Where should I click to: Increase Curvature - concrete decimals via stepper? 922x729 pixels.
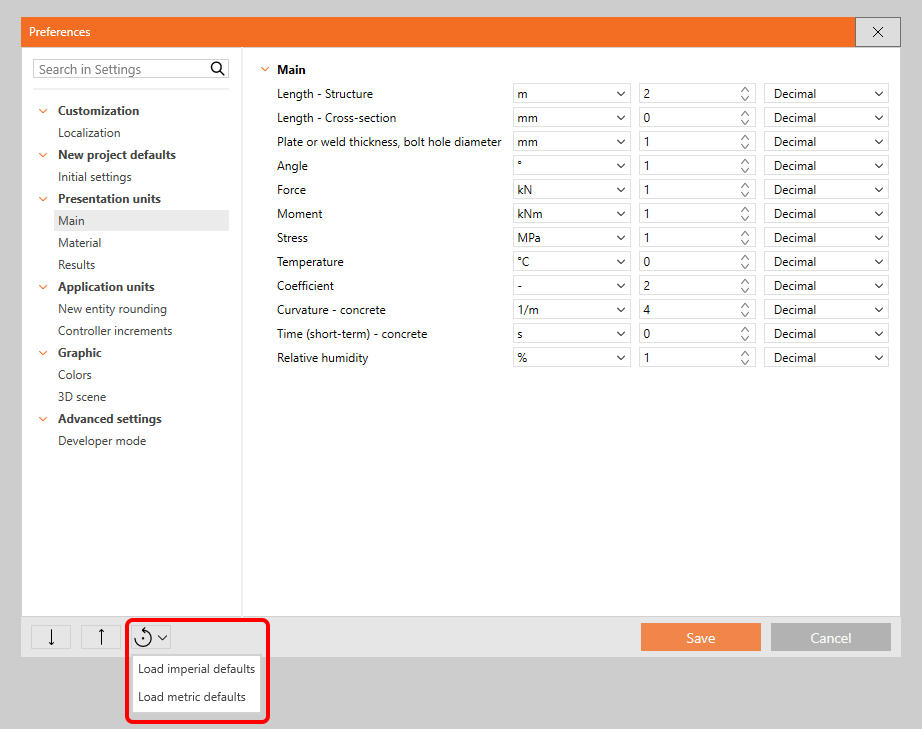point(744,305)
